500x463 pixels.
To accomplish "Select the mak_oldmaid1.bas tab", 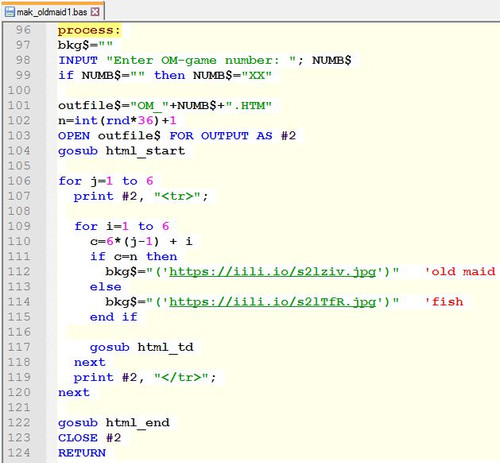I will click(52, 12).
